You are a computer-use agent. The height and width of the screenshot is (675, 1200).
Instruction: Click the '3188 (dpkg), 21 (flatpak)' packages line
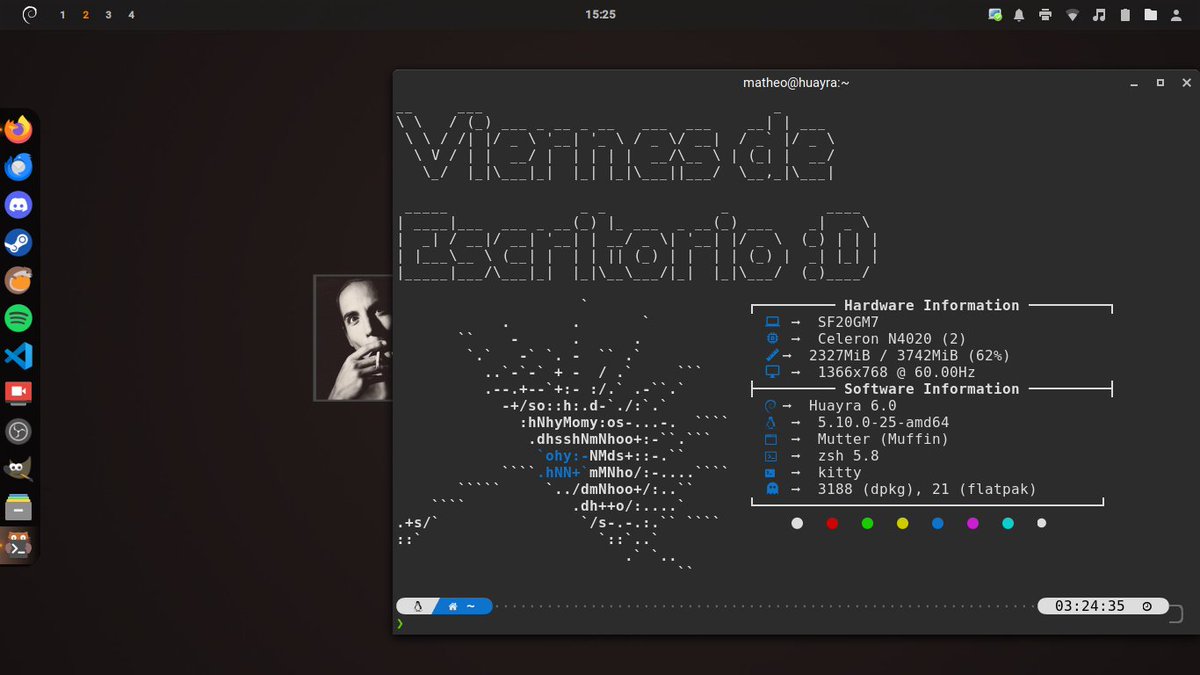[926, 490]
